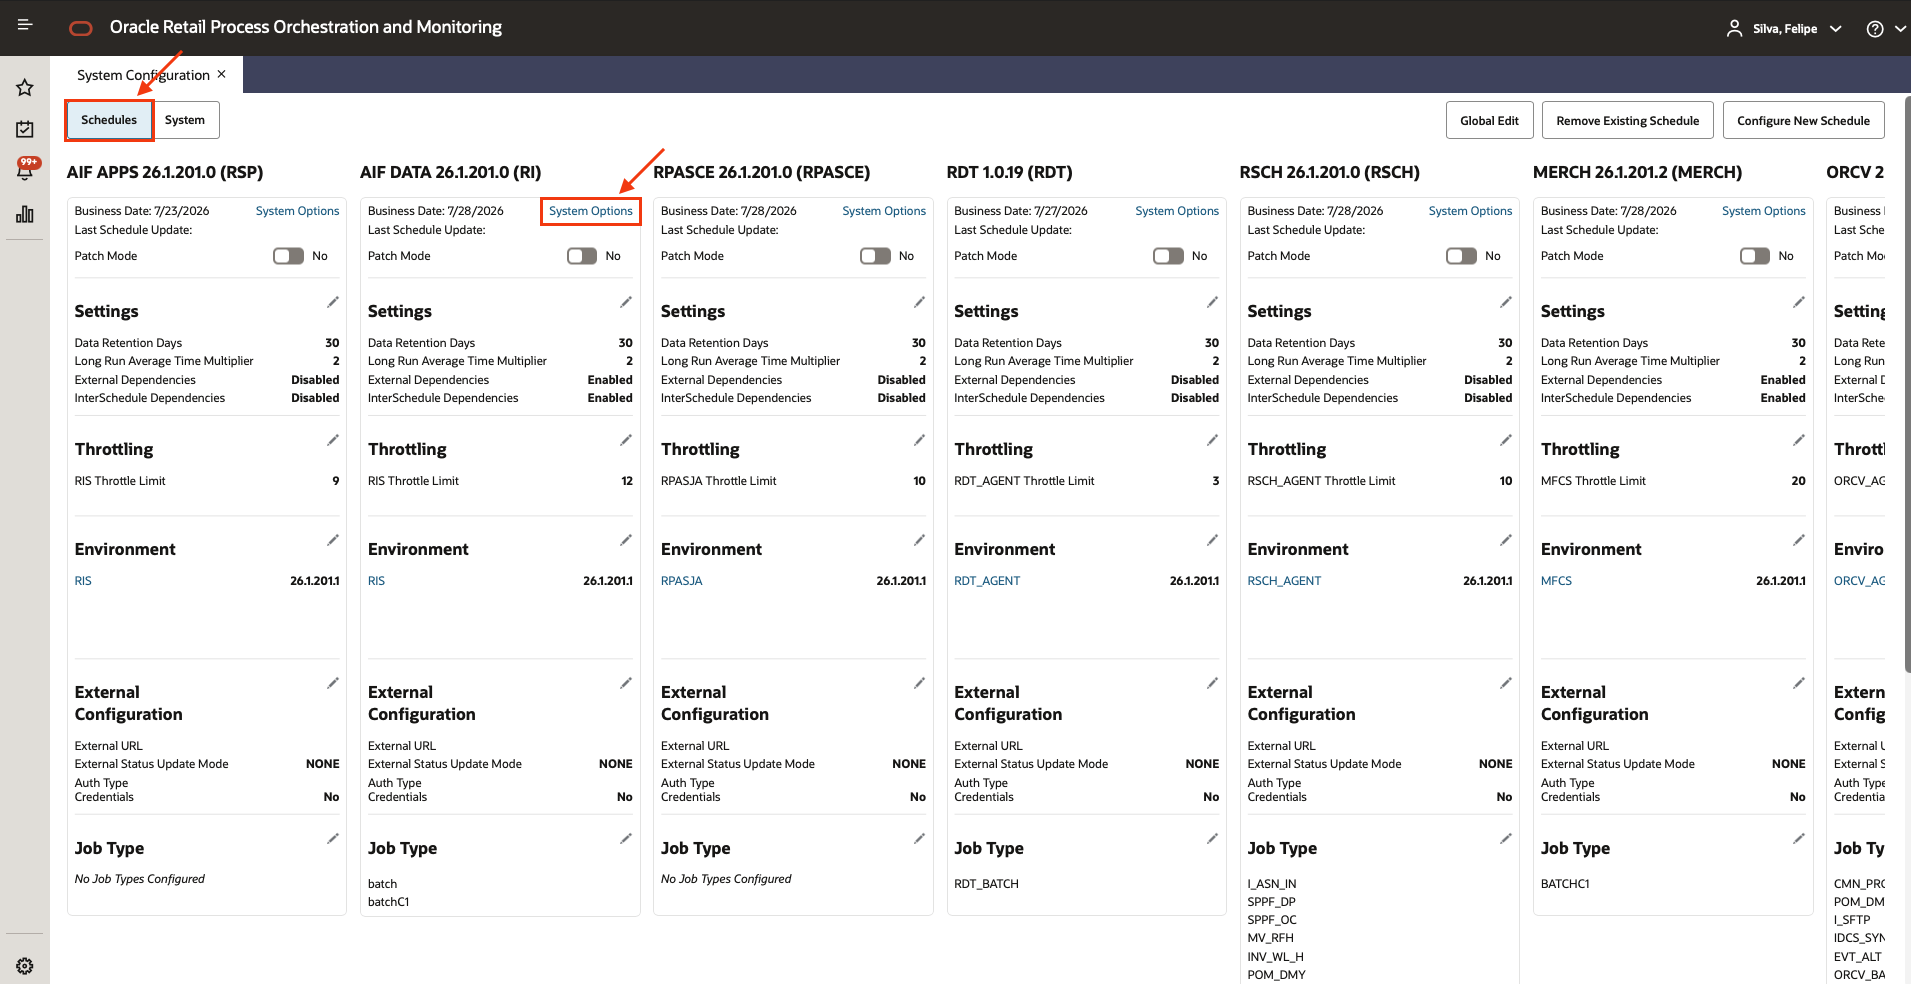Toggle Patch Mode for AIF DATA (RI)

pos(582,256)
